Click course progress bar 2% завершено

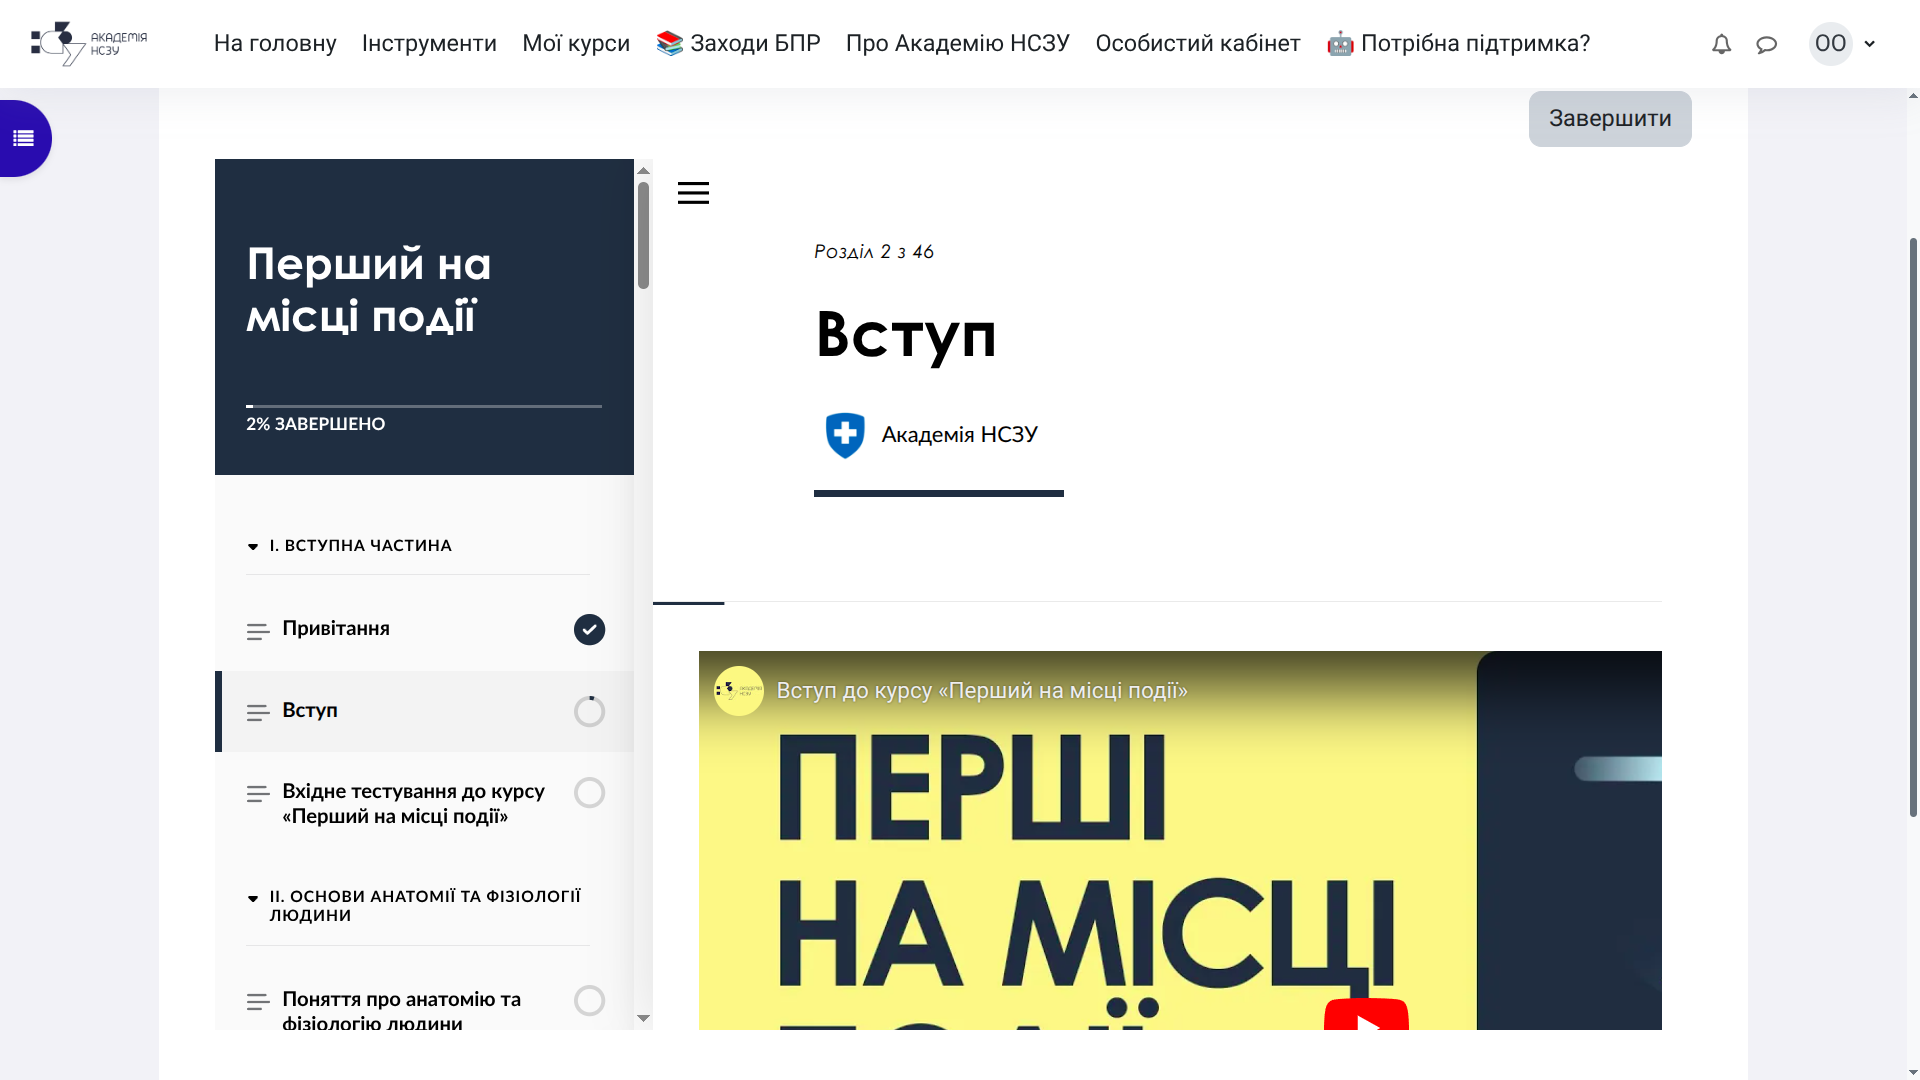(x=424, y=406)
